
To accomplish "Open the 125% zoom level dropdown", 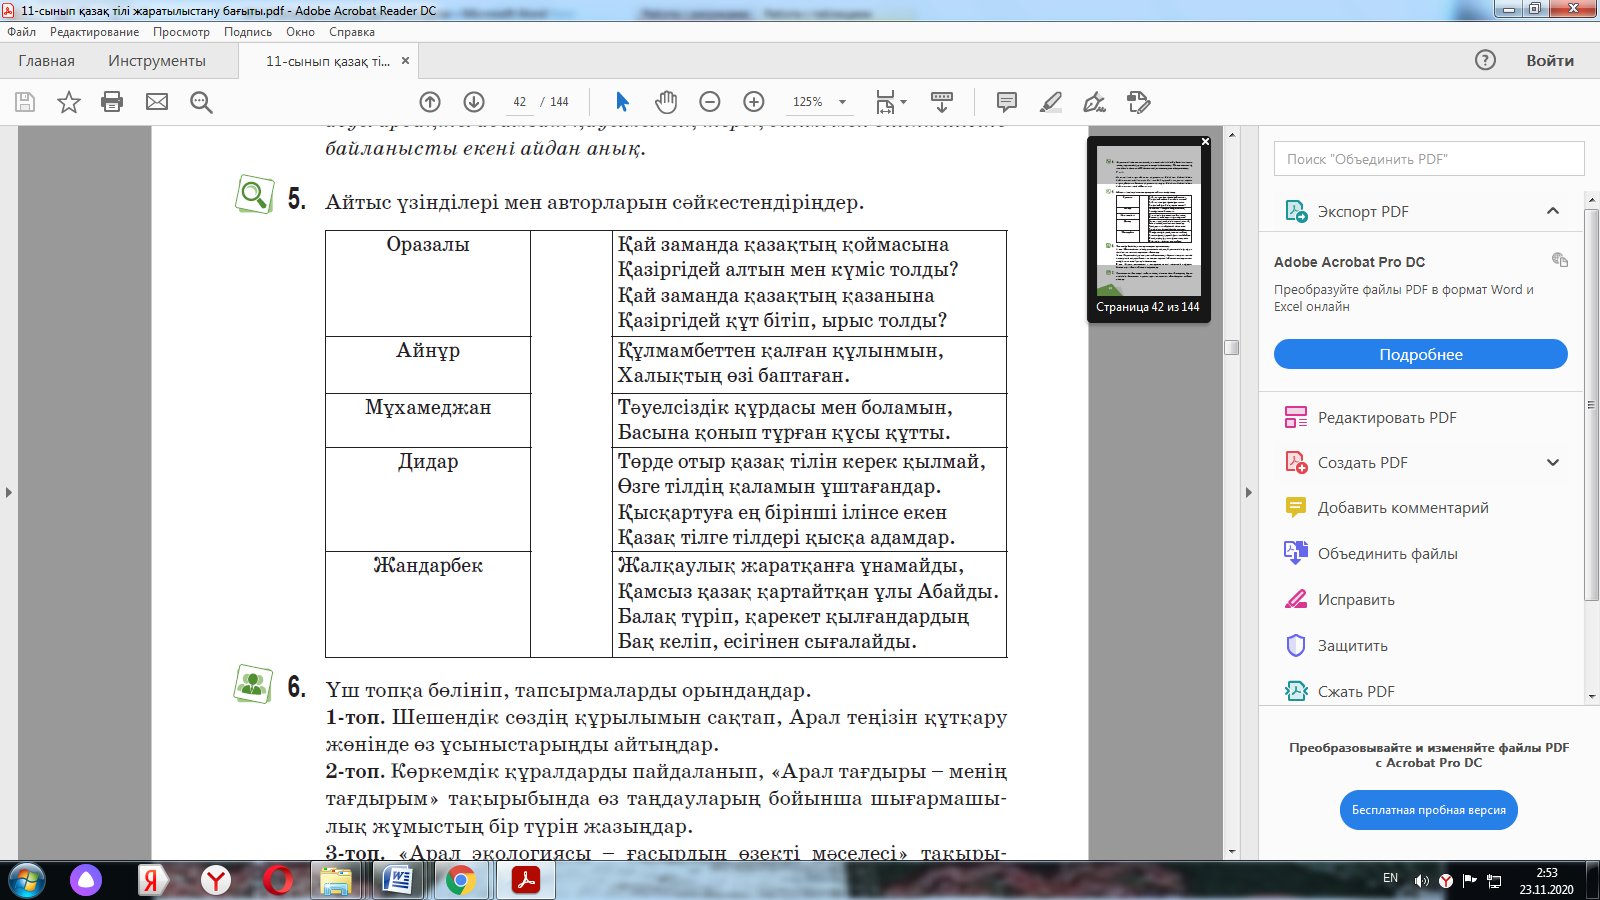I will pyautogui.click(x=842, y=102).
